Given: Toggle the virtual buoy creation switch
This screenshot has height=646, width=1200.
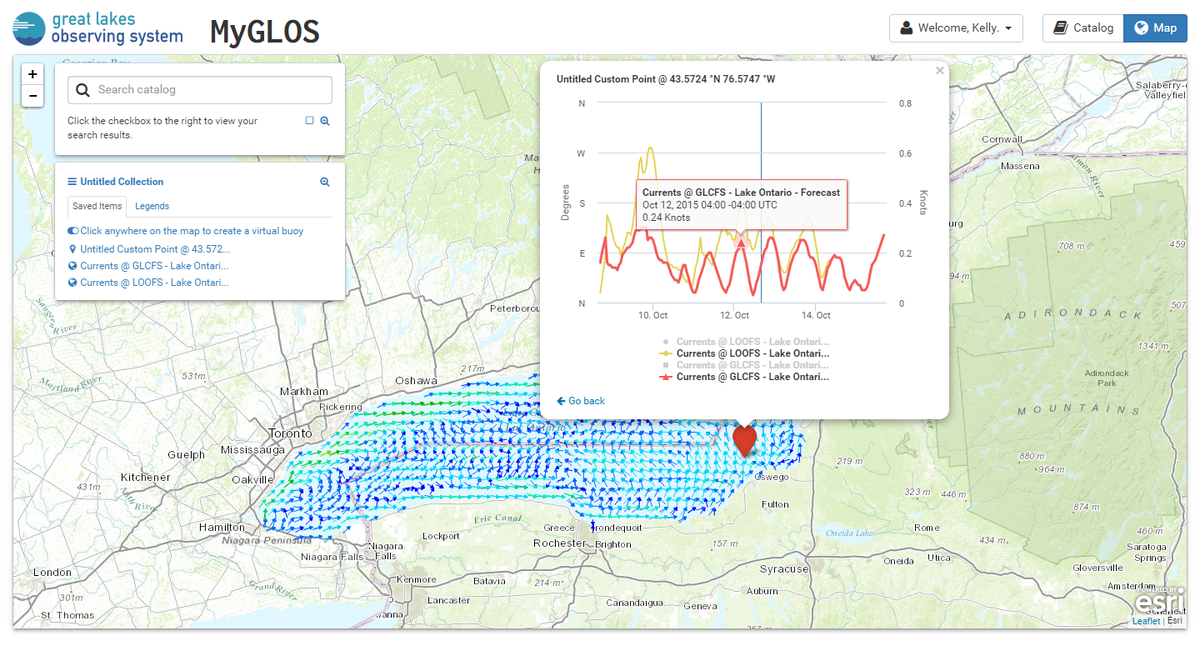Looking at the screenshot, I should pos(73,231).
